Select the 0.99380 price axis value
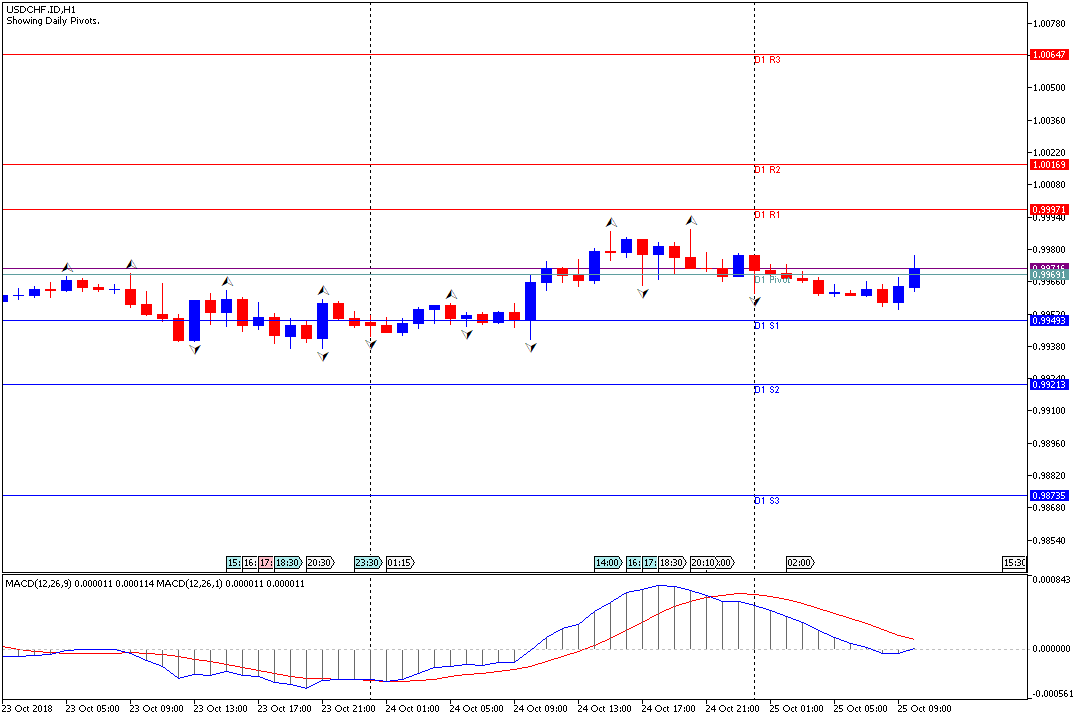Image resolution: width=1080 pixels, height=720 pixels. 1050,347
